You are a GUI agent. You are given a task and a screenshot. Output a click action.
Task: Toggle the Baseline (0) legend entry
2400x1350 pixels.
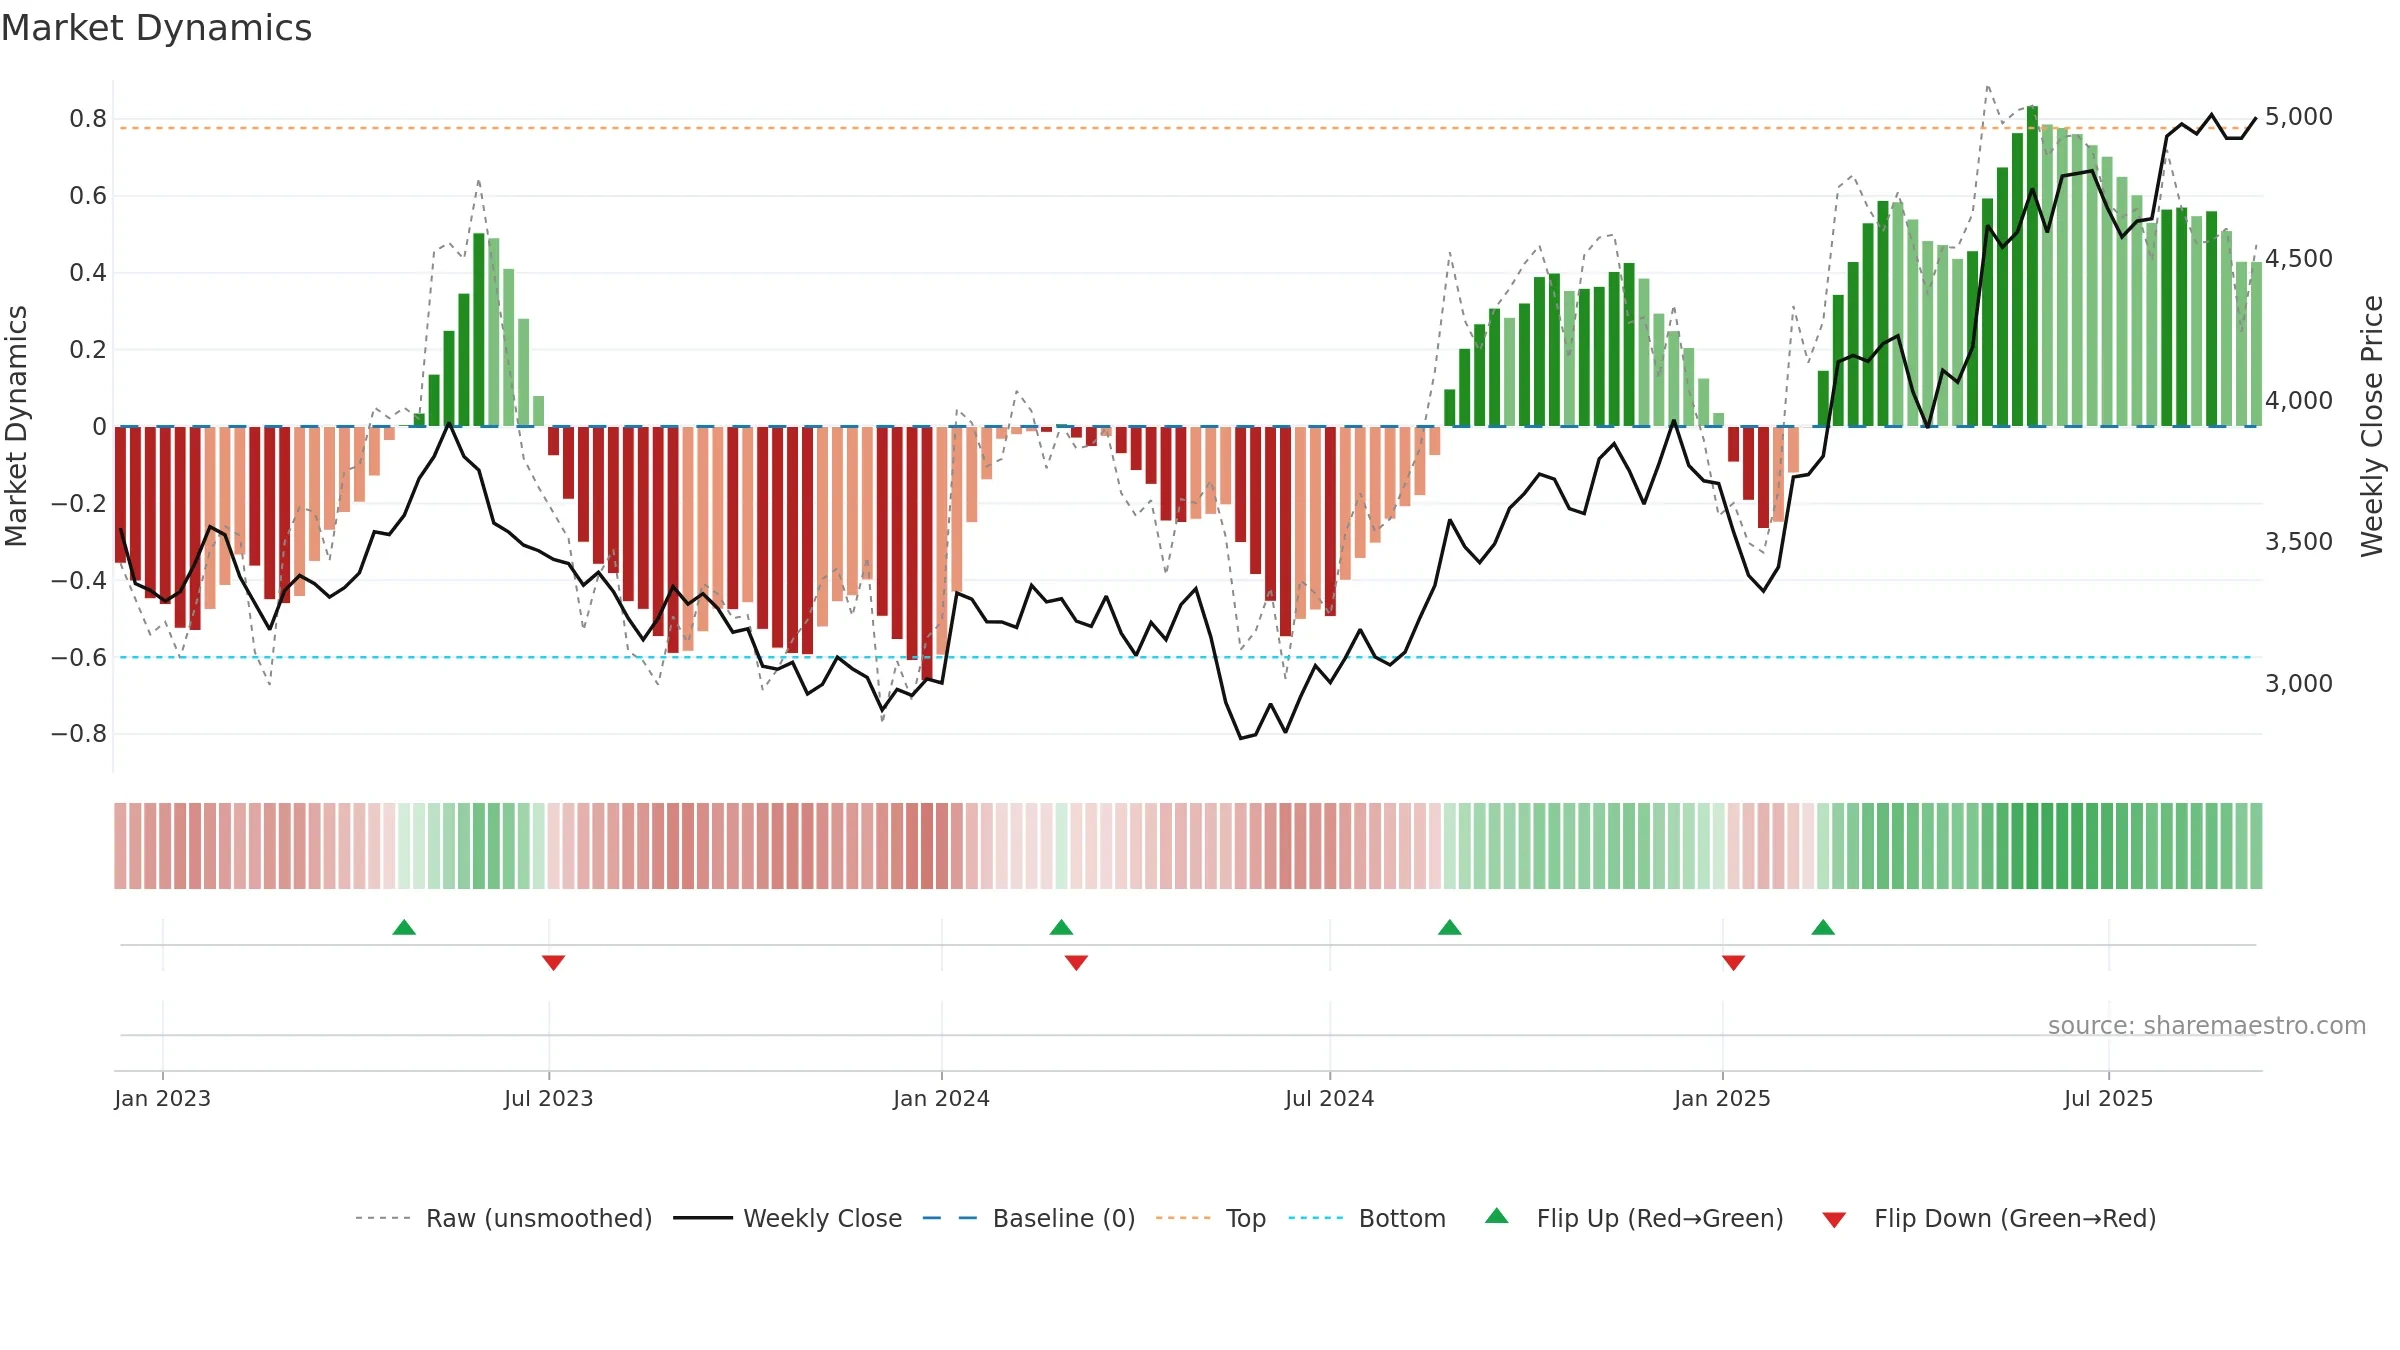click(x=1029, y=1218)
